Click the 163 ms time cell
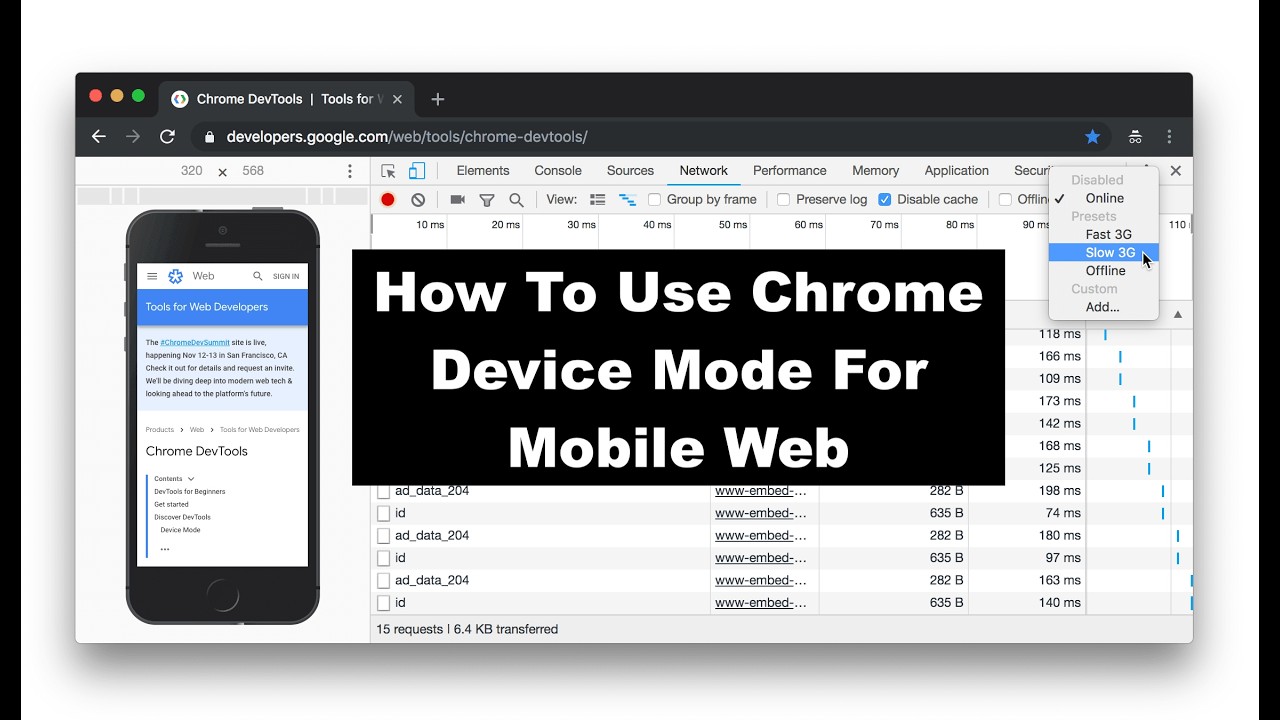Viewport: 1280px width, 720px height. click(x=1060, y=580)
